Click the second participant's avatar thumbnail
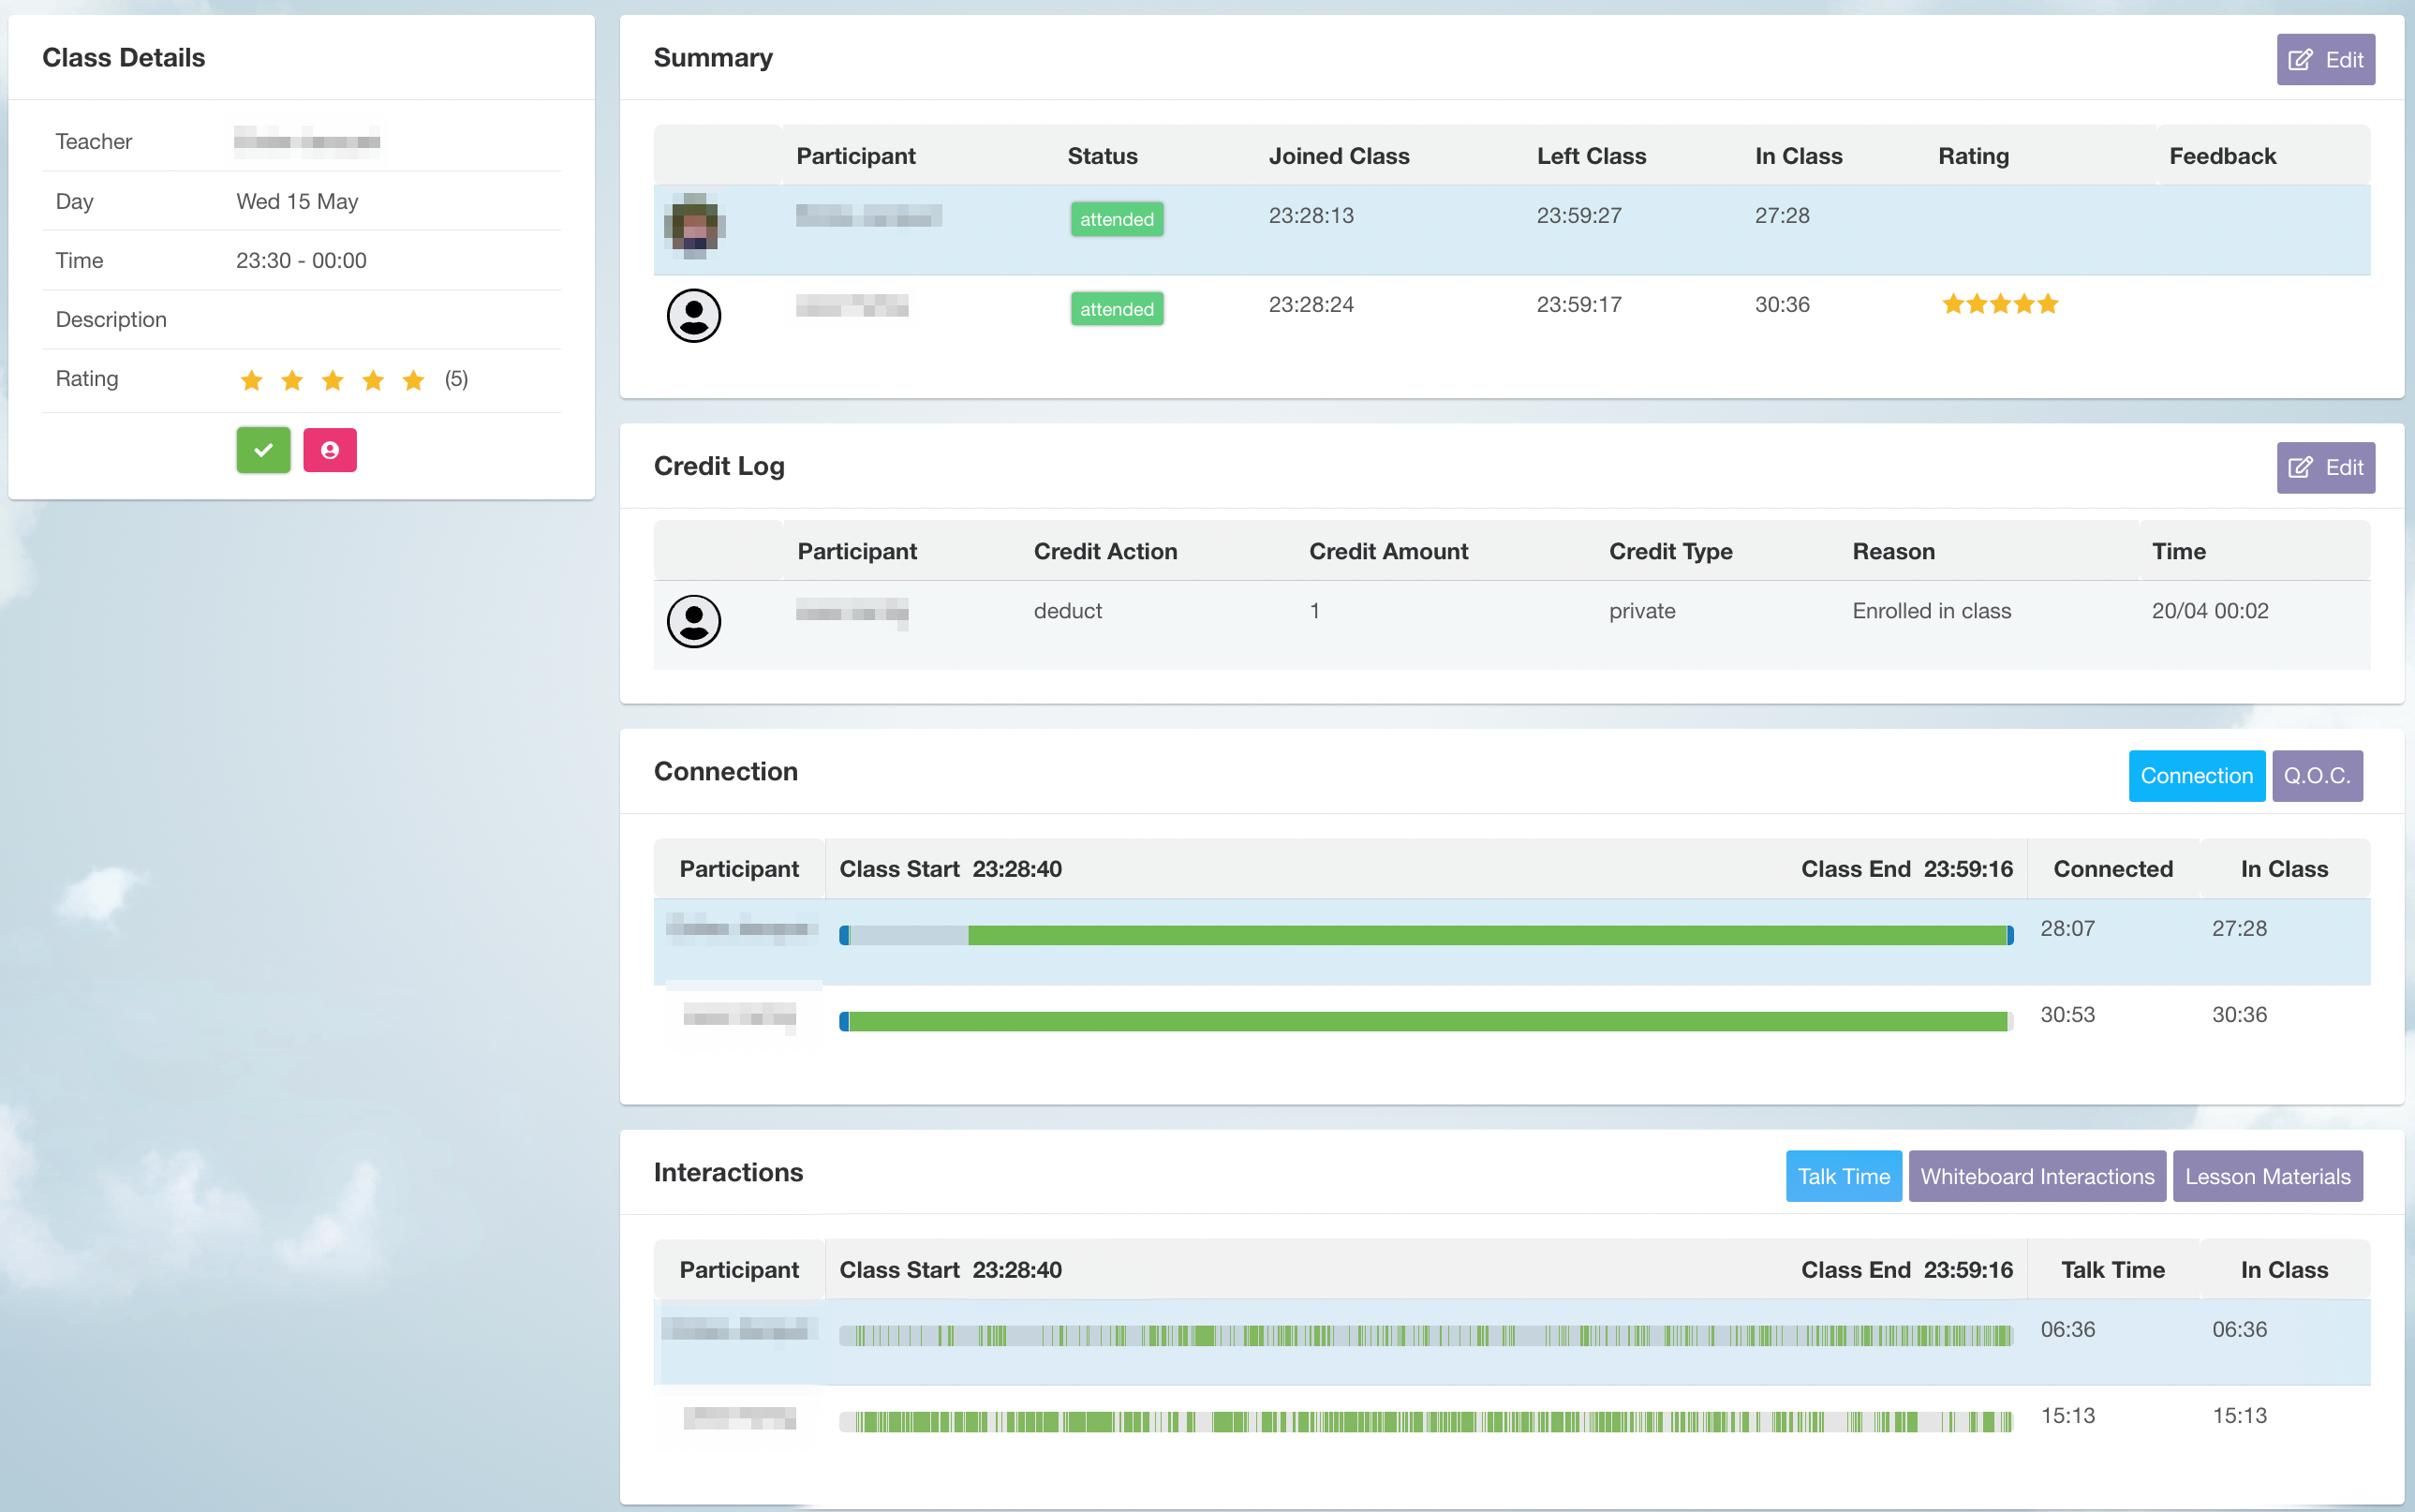This screenshot has height=1512, width=2415. (x=695, y=312)
